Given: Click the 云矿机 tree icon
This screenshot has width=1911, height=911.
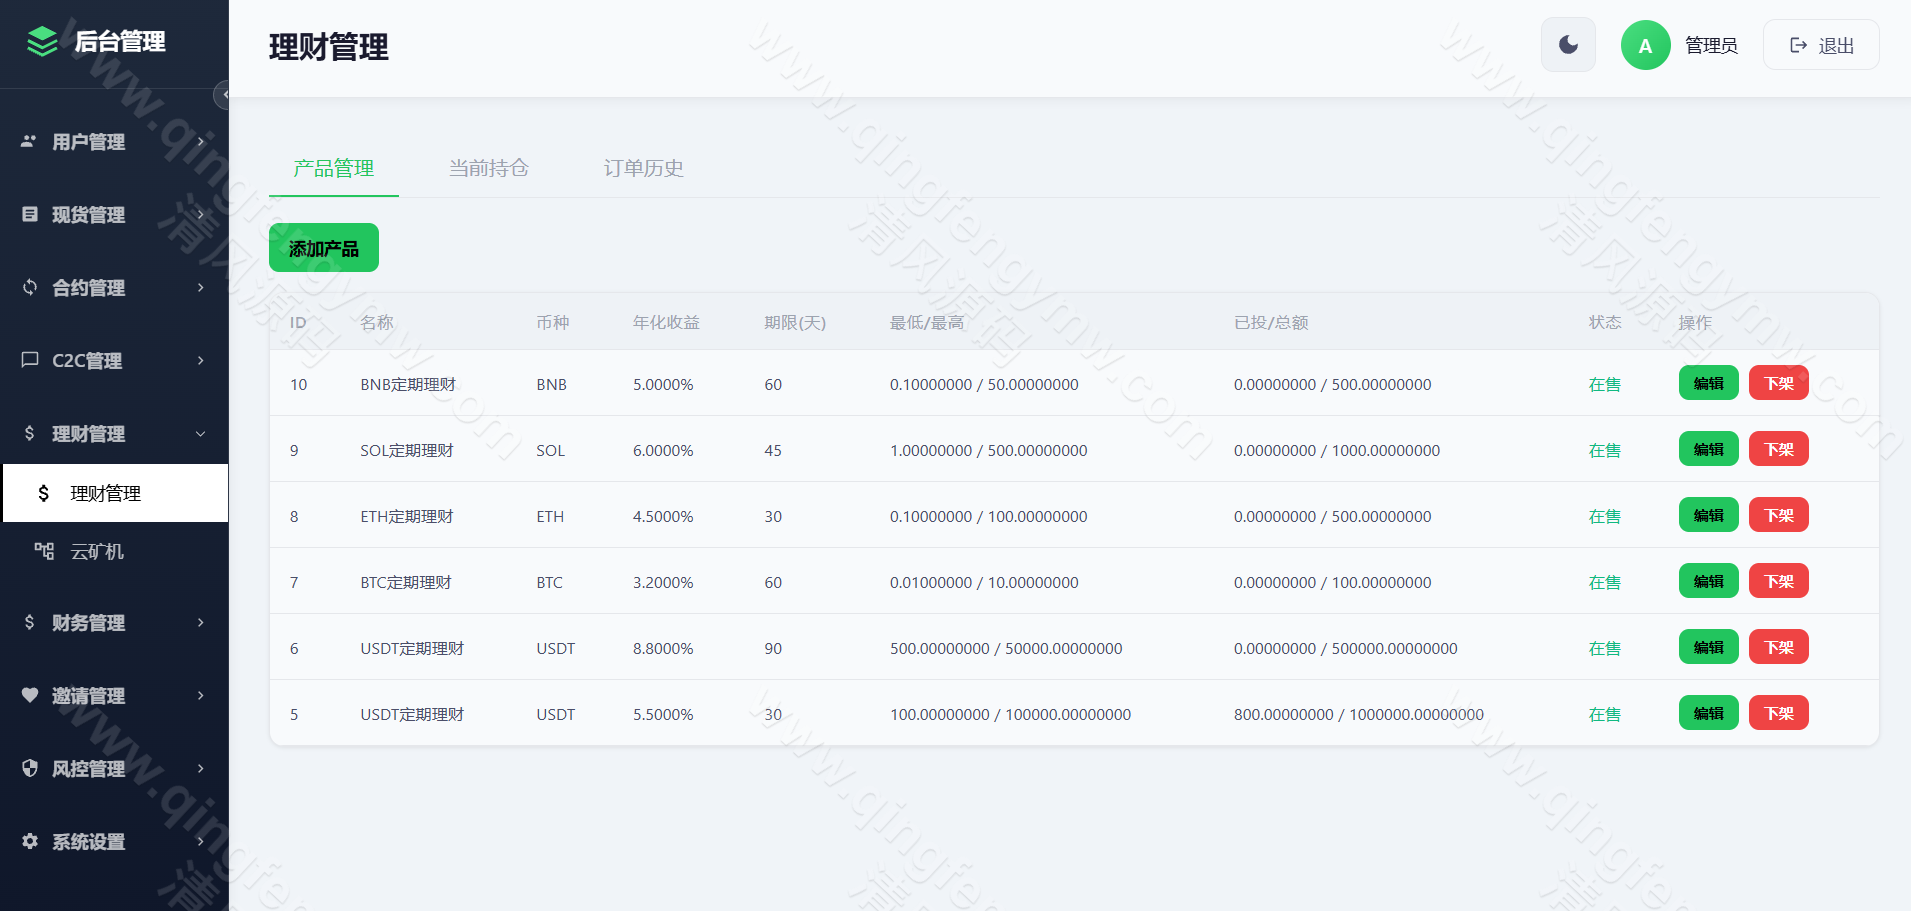Looking at the screenshot, I should click(44, 551).
